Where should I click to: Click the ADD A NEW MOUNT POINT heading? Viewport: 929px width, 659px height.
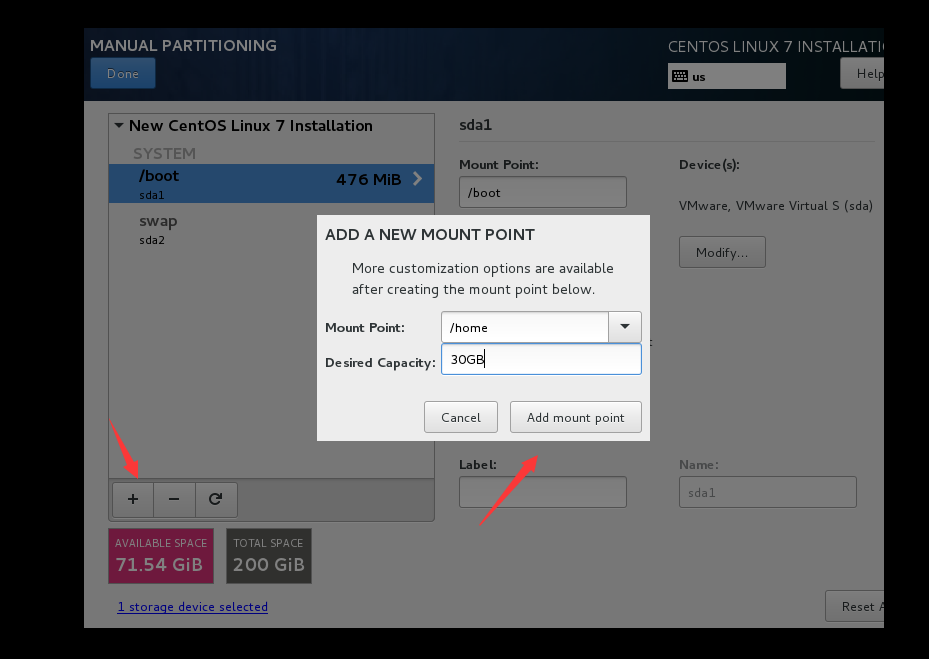tap(430, 235)
